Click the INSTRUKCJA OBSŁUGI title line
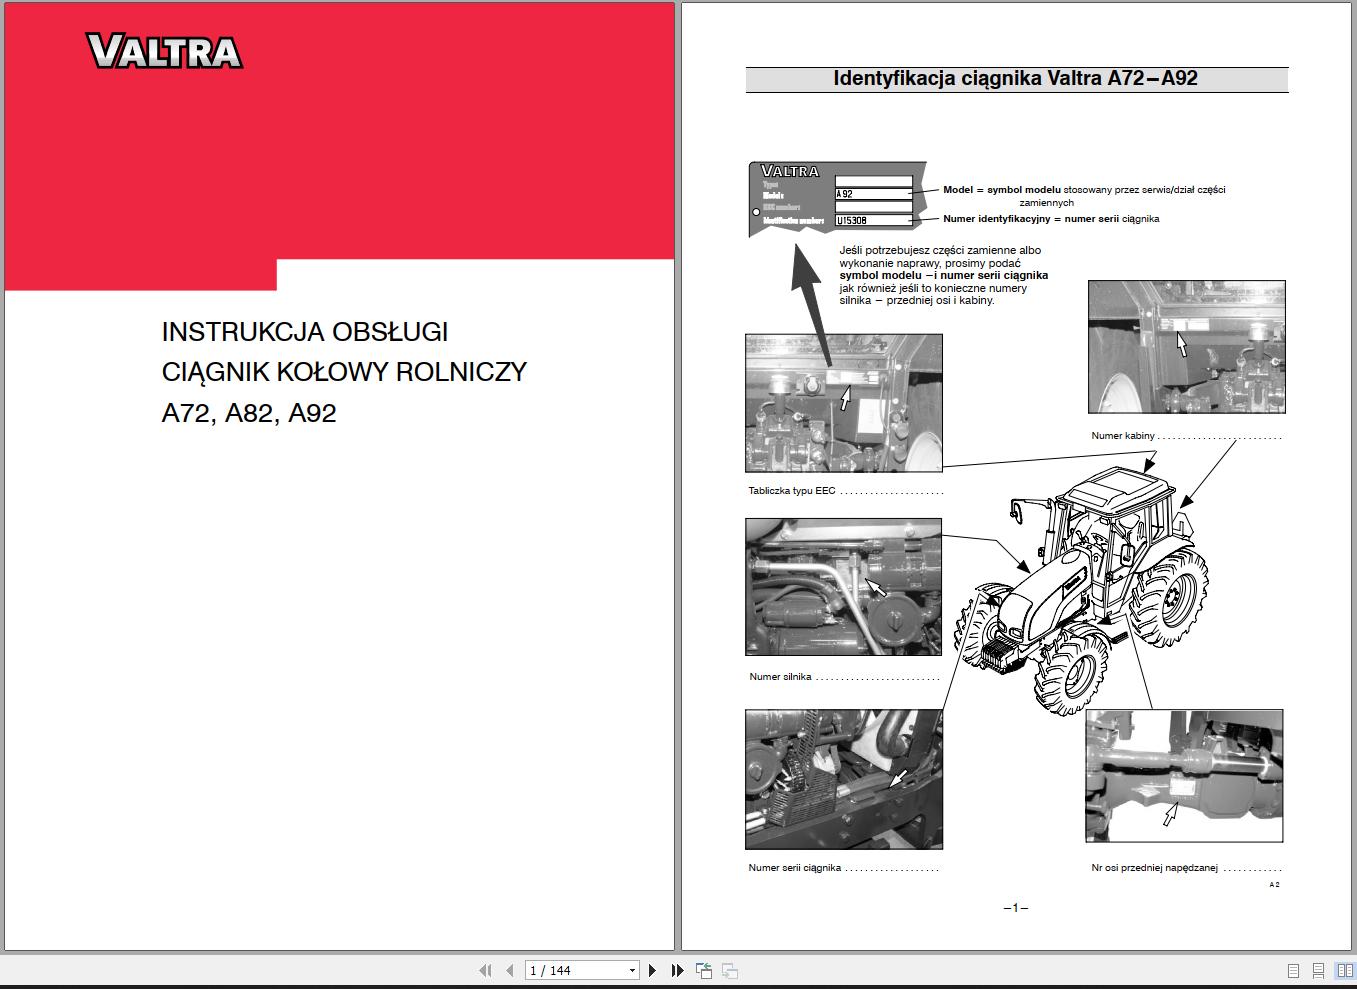The image size is (1357, 989). point(305,331)
